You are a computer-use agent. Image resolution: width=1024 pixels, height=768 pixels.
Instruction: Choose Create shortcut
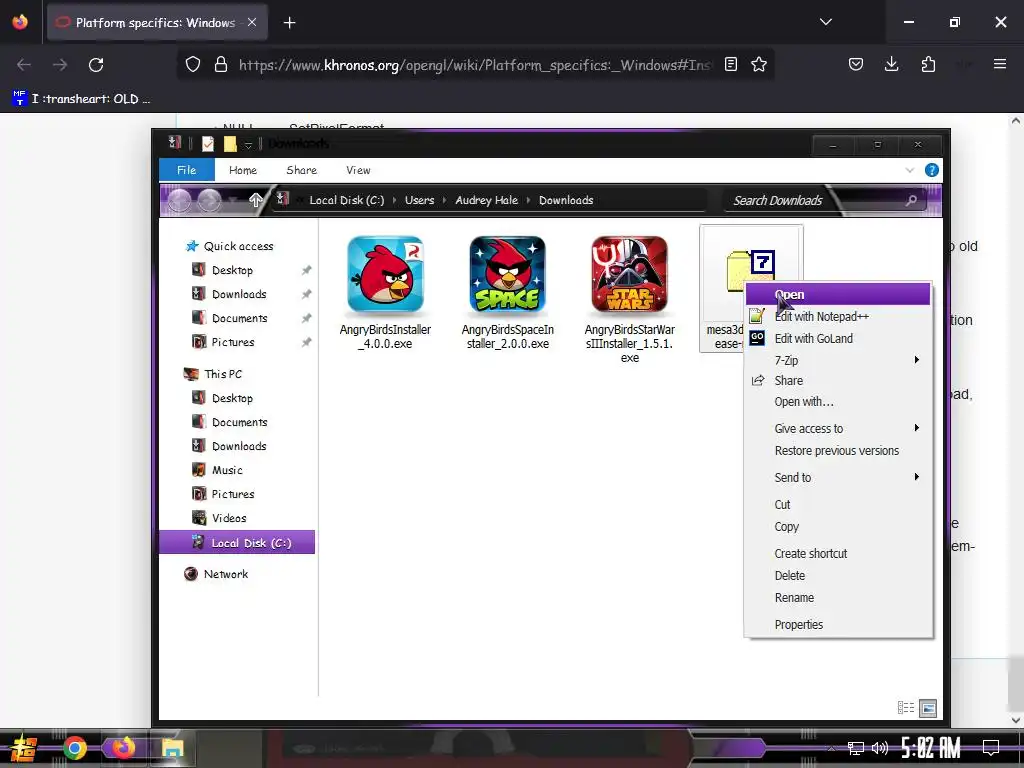click(x=839, y=554)
